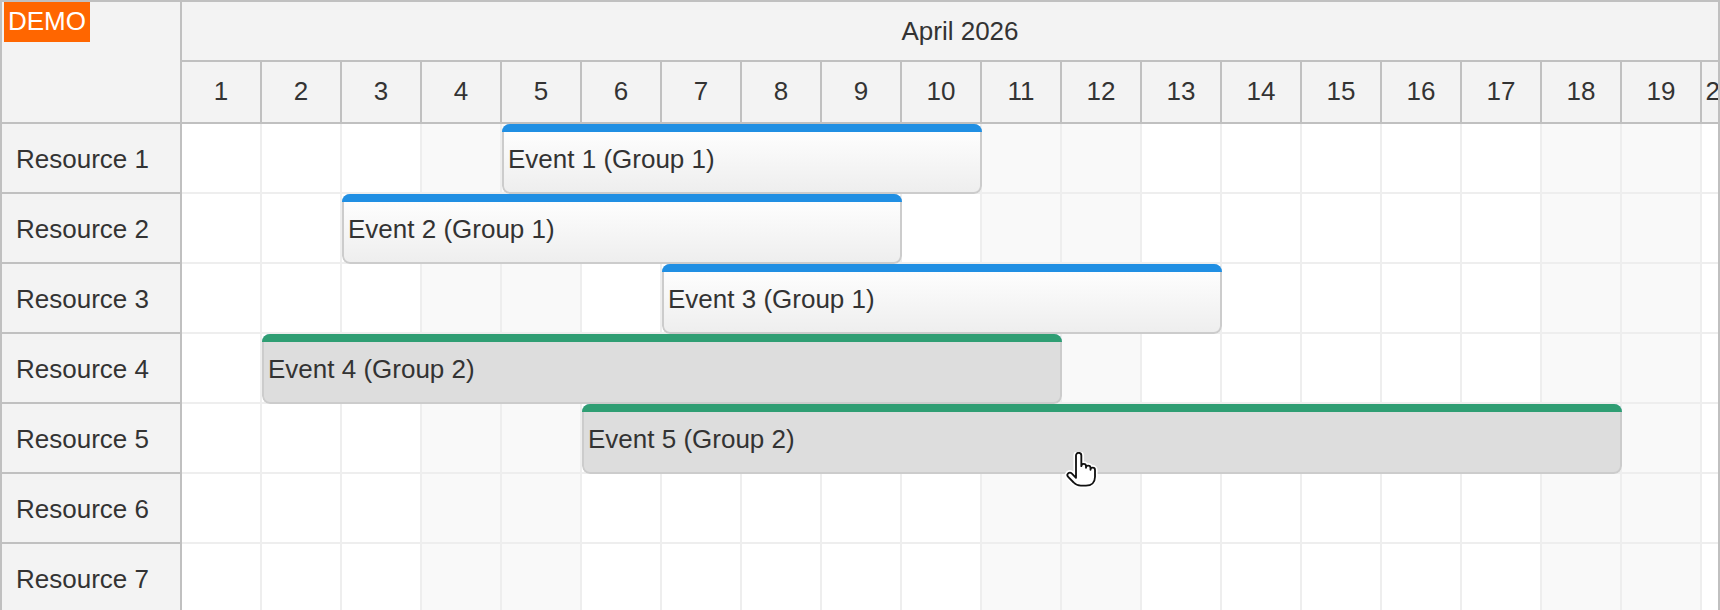Click the day 15 column header
The width and height of the screenshot is (1720, 610).
click(x=1340, y=92)
